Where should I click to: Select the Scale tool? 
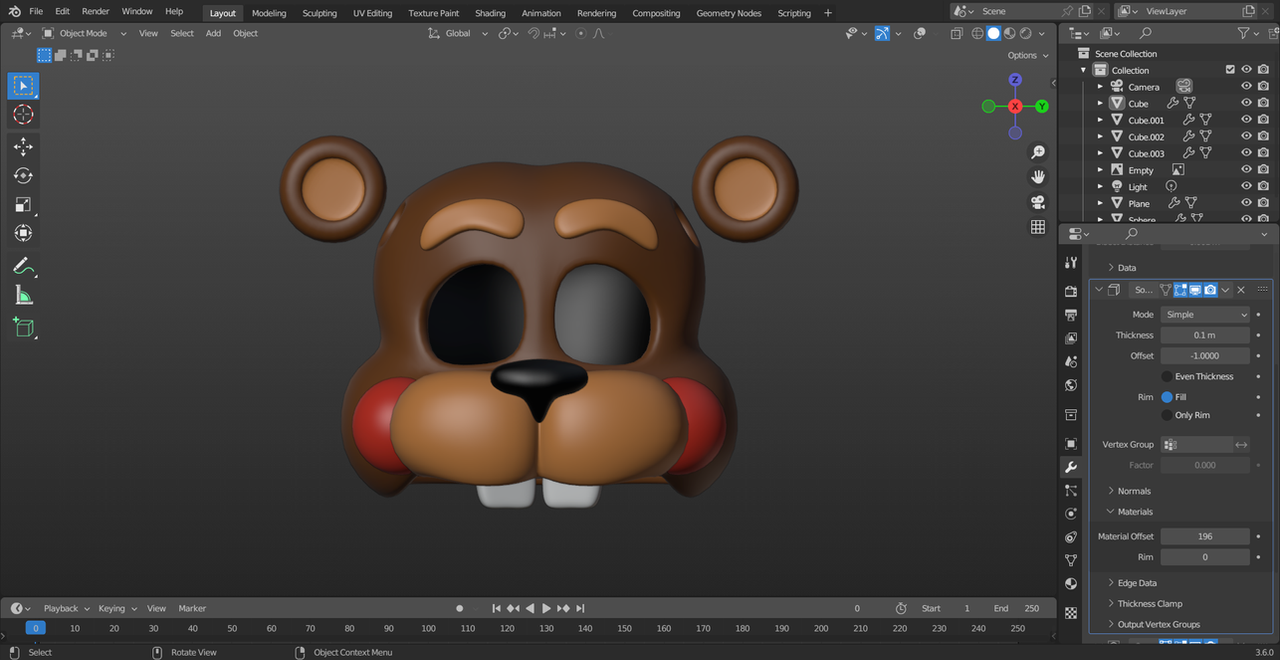tap(23, 205)
